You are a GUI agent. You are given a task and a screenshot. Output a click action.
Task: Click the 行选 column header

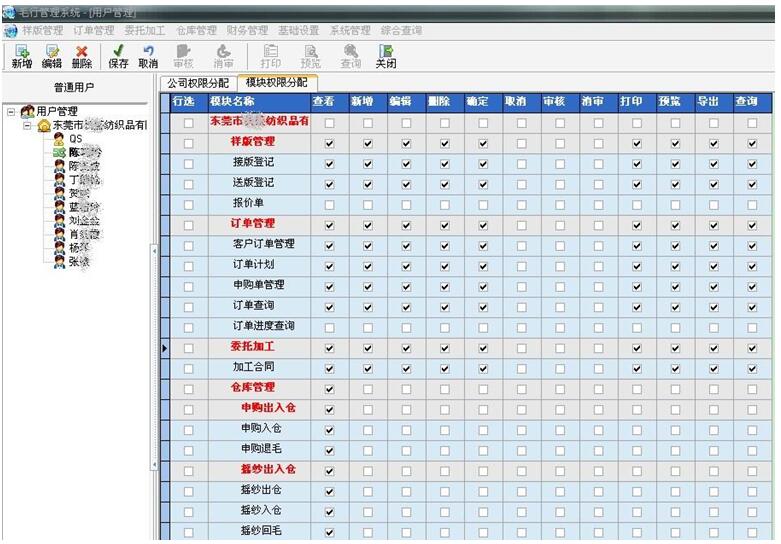pos(189,102)
